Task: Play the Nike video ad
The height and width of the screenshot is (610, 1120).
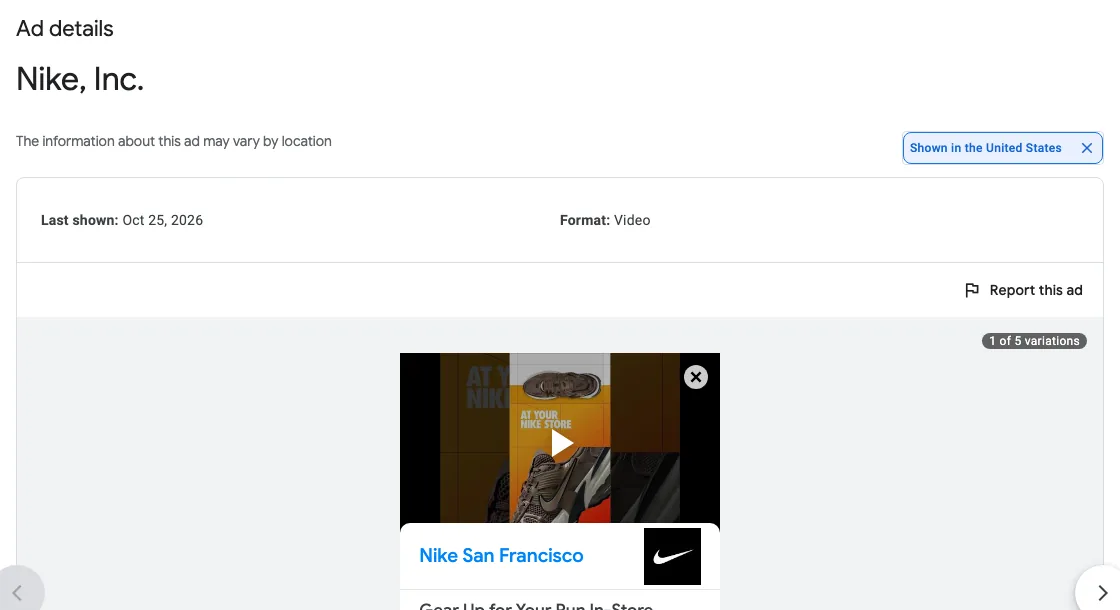Action: pos(561,444)
